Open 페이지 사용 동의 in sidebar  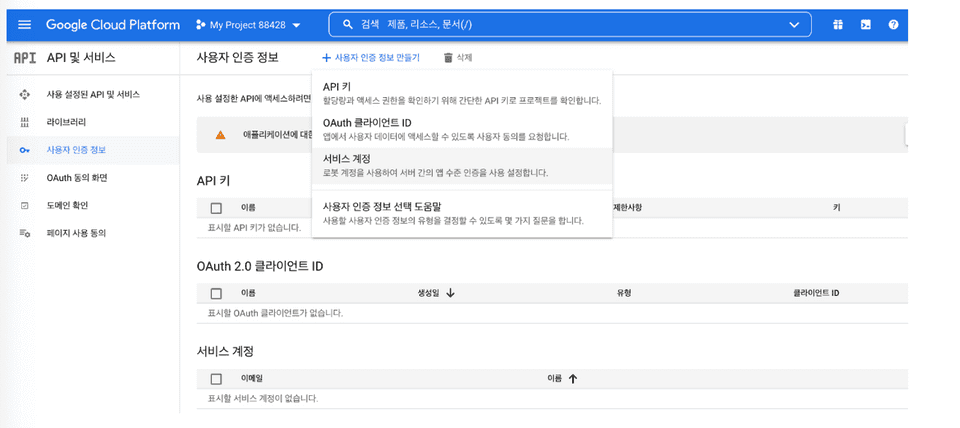pos(93,233)
